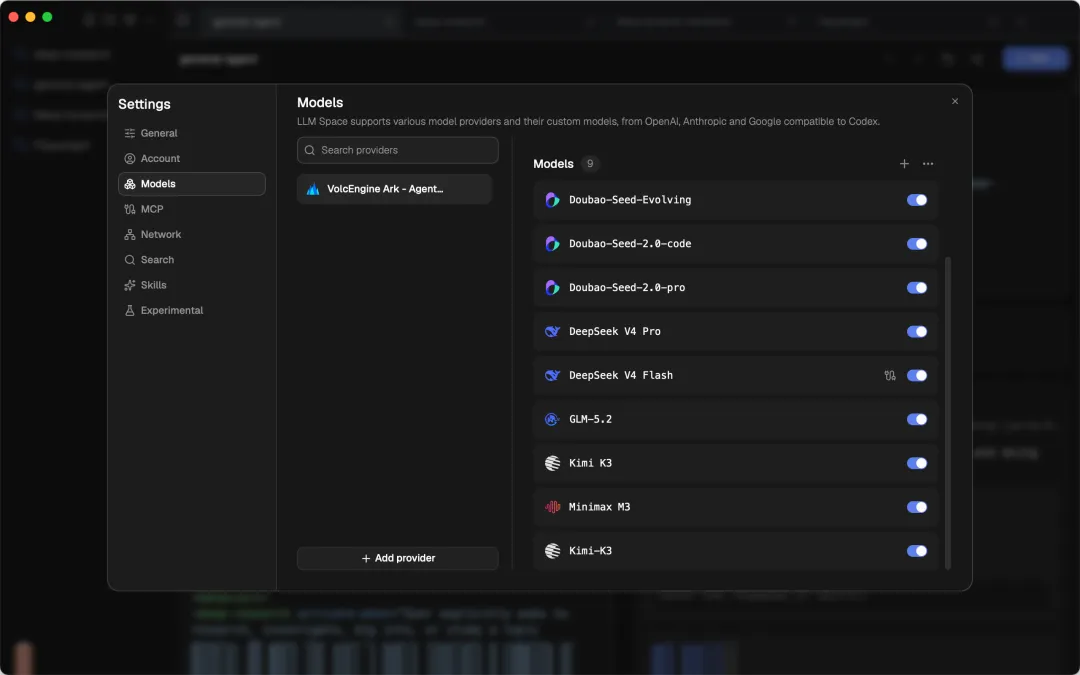Click Doubao-Seed-2.0-pro model icon
1080x675 pixels.
pos(552,288)
